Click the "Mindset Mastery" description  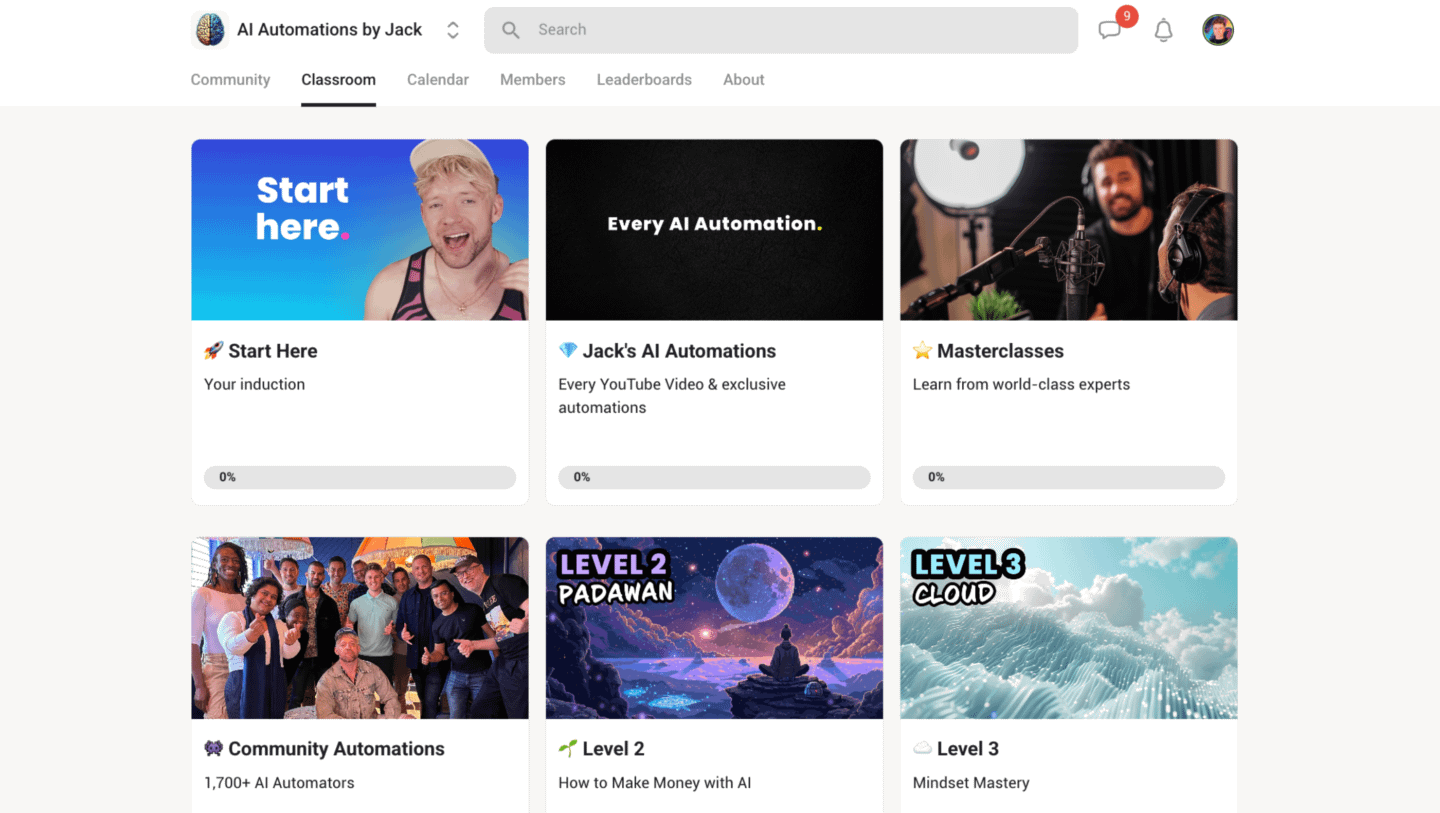click(971, 783)
